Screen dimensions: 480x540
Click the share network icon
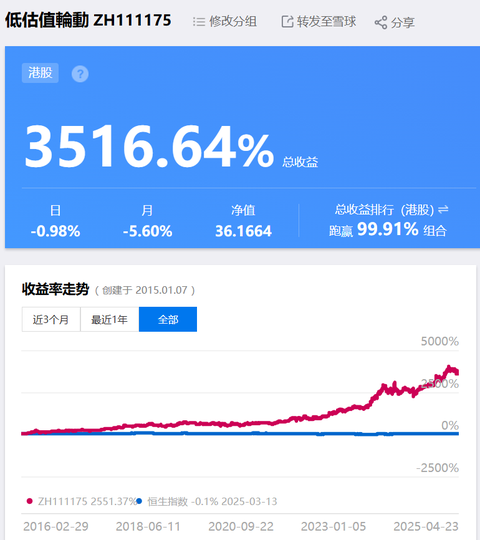click(380, 23)
